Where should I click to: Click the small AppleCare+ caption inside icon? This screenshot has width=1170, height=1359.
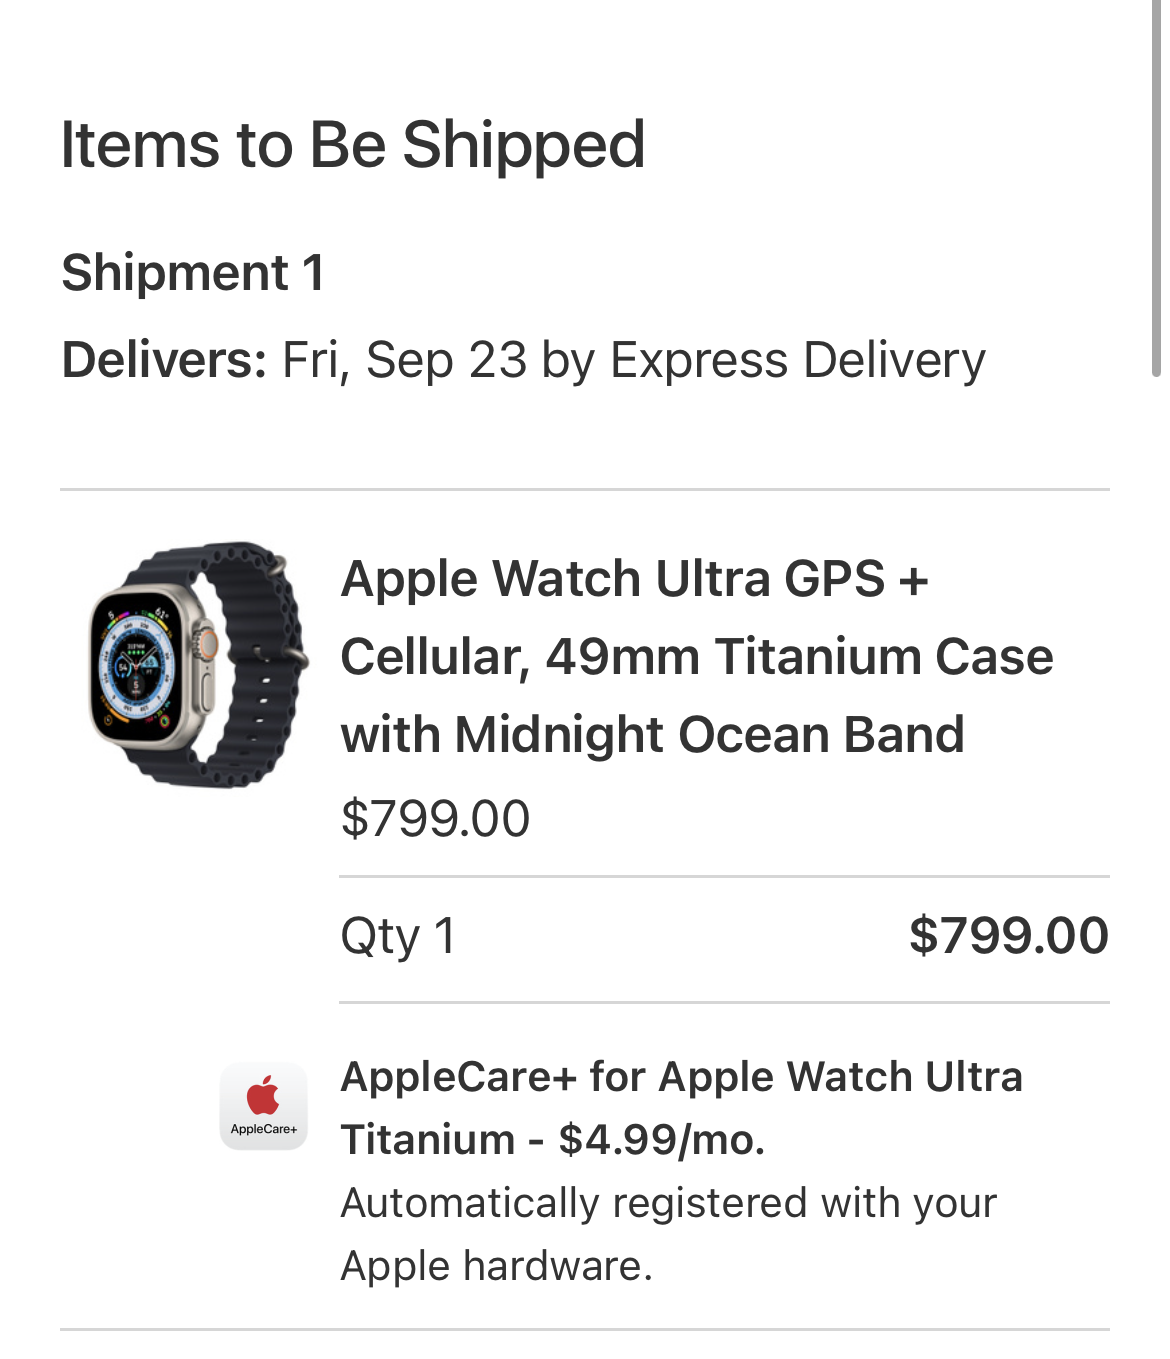click(264, 1129)
